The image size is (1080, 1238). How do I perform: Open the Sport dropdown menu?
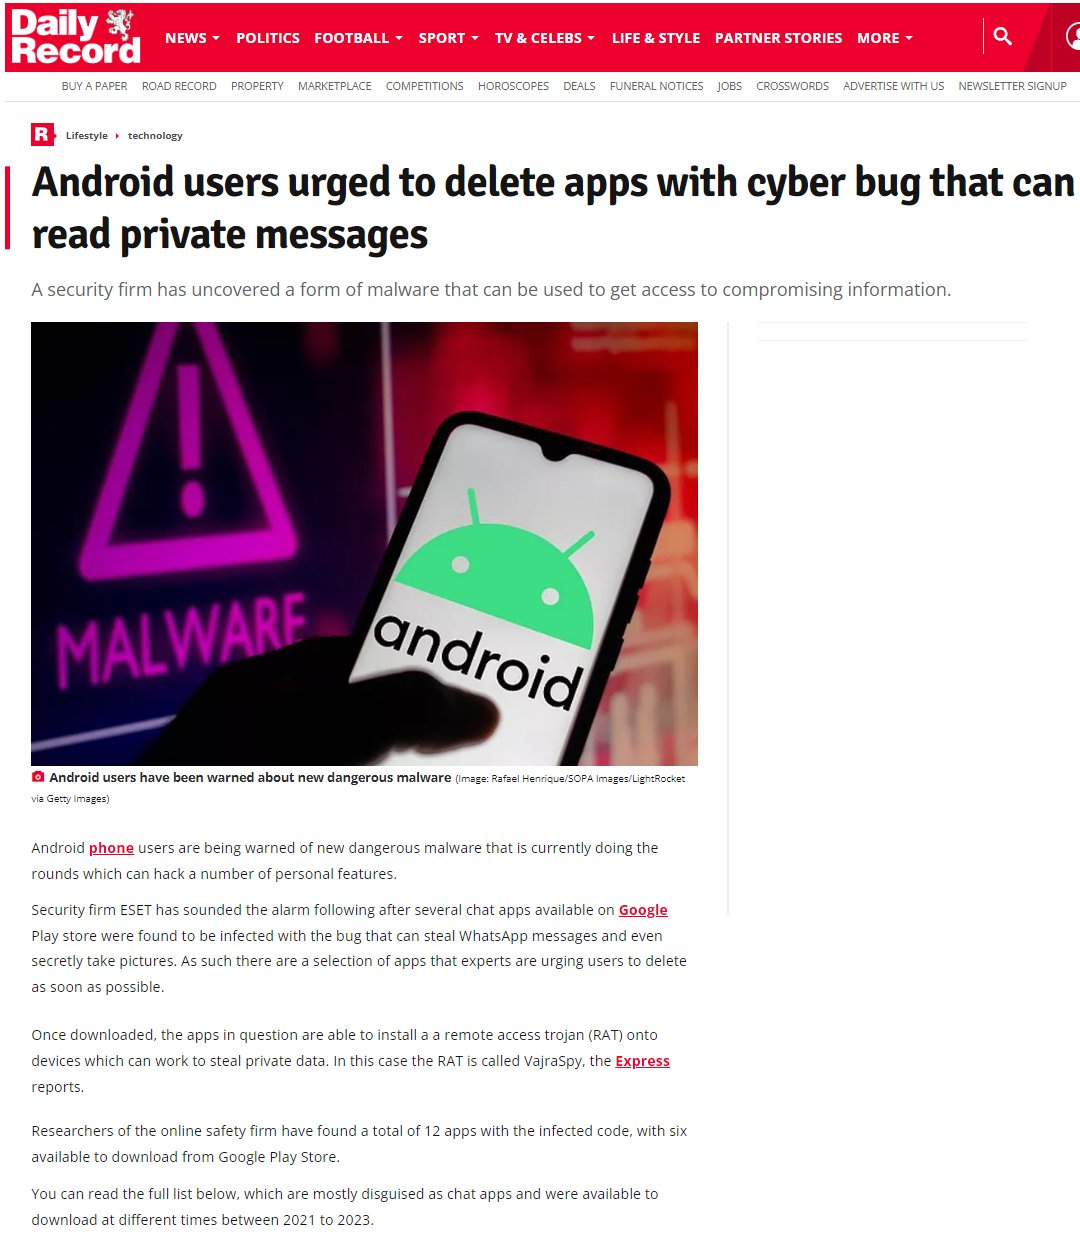pos(449,38)
